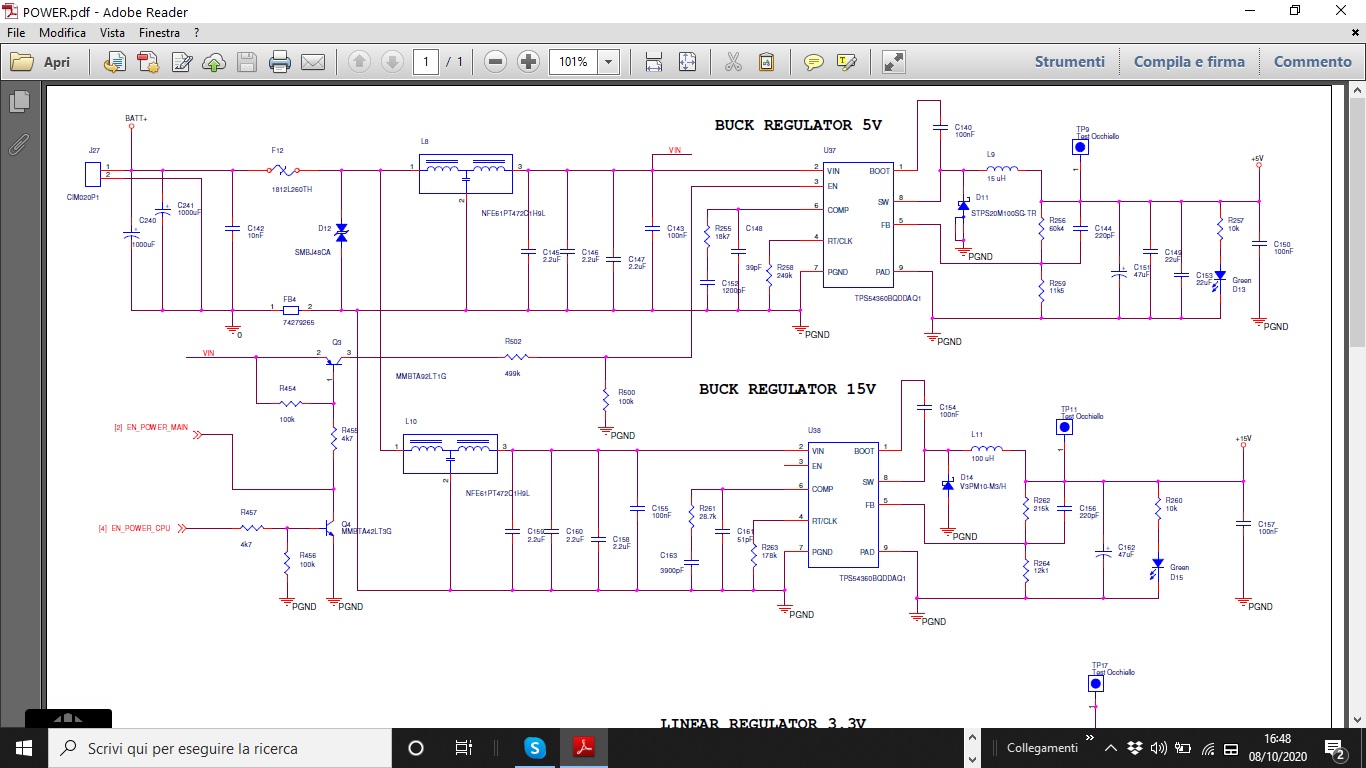Click the edit/sign document toolbar icon
Image resolution: width=1366 pixels, height=768 pixels.
point(181,62)
